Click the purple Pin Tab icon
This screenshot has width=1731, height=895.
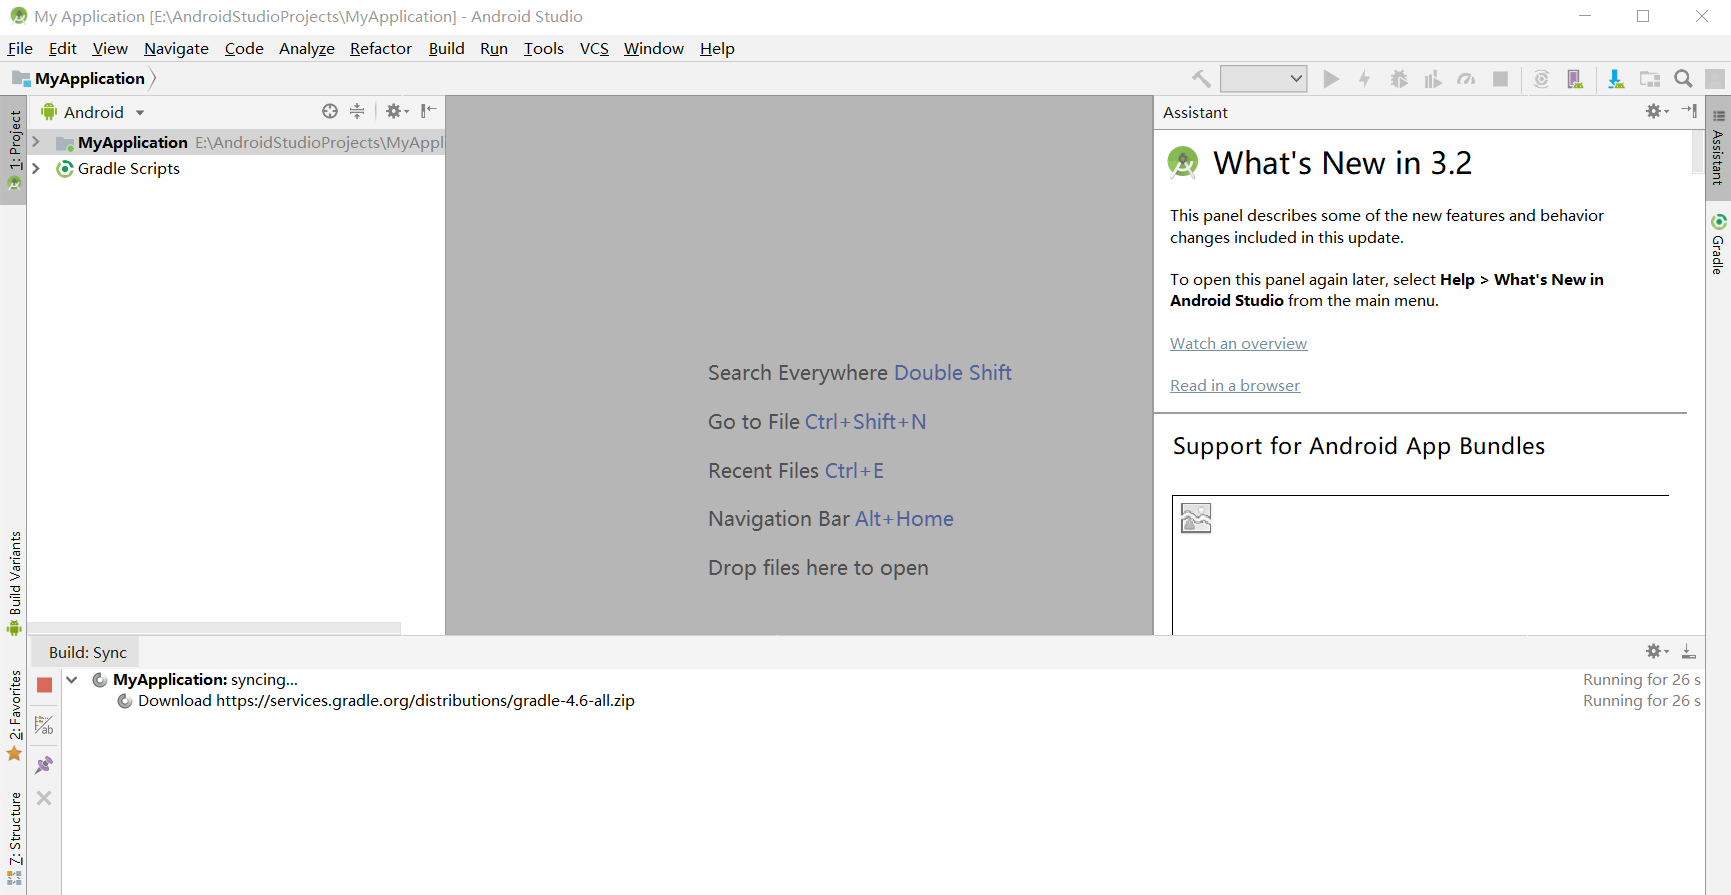(x=44, y=765)
